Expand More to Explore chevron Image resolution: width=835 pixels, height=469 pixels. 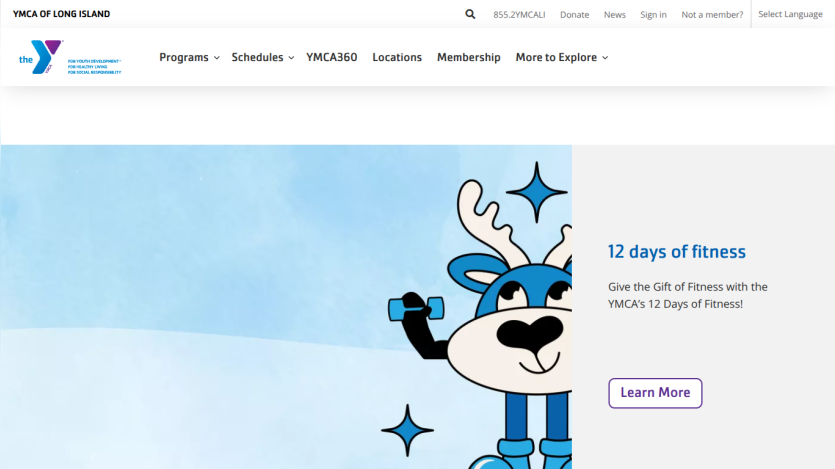click(x=605, y=57)
